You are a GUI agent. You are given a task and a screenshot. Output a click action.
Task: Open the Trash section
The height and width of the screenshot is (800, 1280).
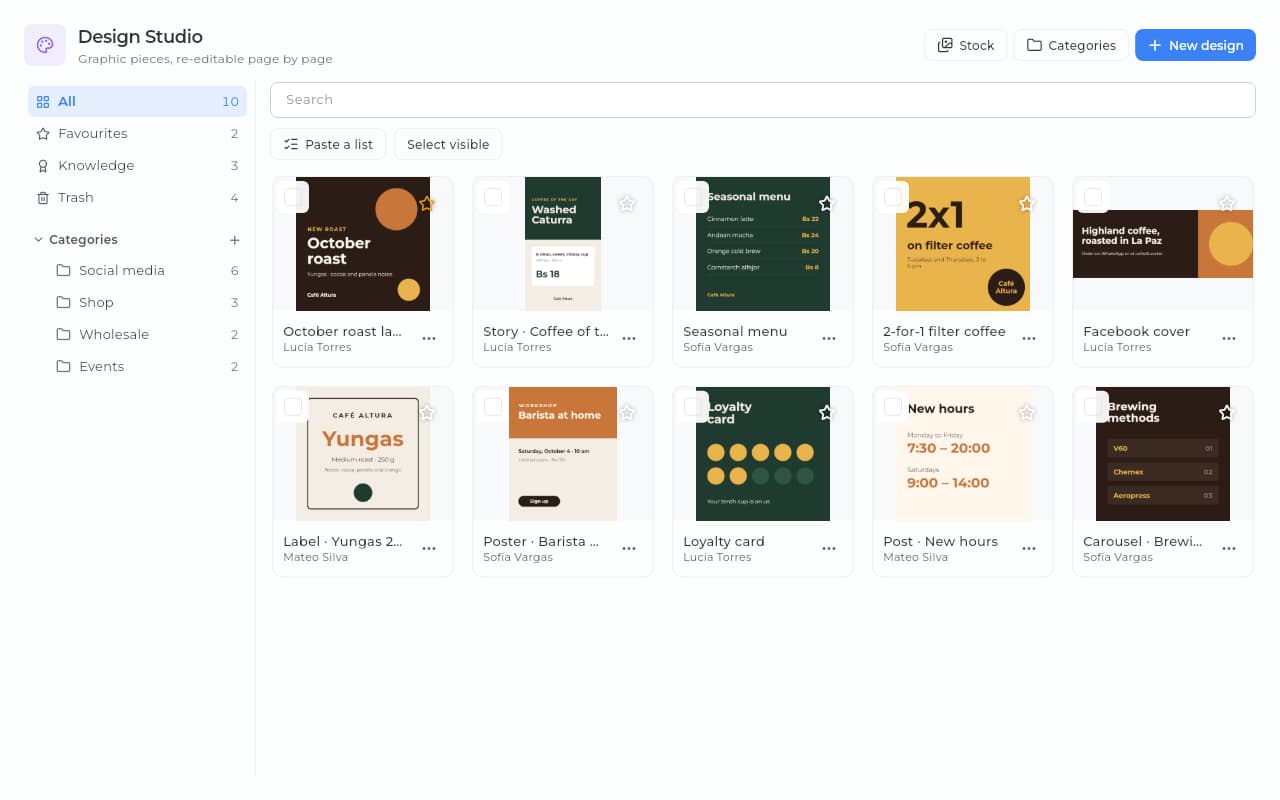click(137, 197)
